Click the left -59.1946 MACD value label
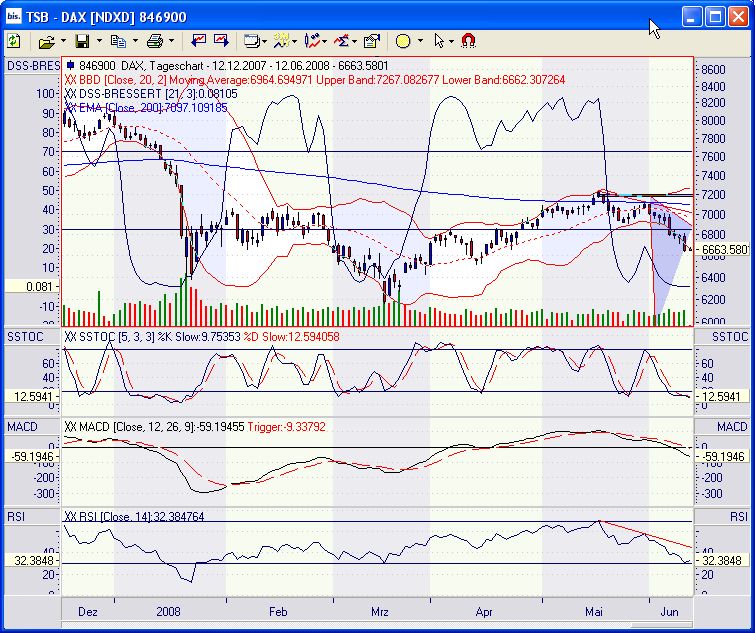Viewport: 755px width, 633px height. point(33,456)
